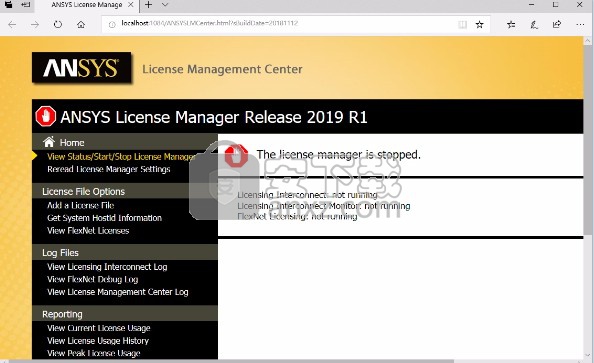Viewport: 594px width, 363px height.
Task: Refresh the page with reload icon
Action: pos(58,25)
